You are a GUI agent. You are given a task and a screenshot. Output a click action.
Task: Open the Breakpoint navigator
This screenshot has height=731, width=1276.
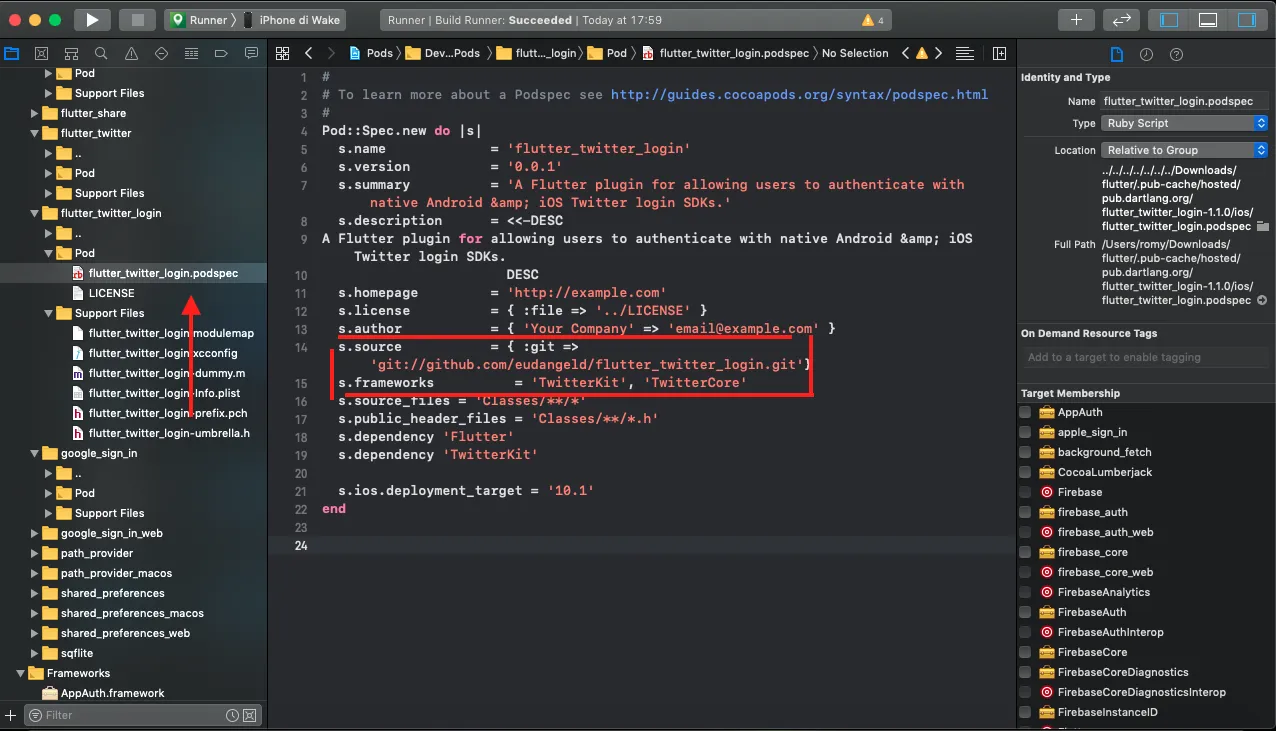click(x=222, y=53)
